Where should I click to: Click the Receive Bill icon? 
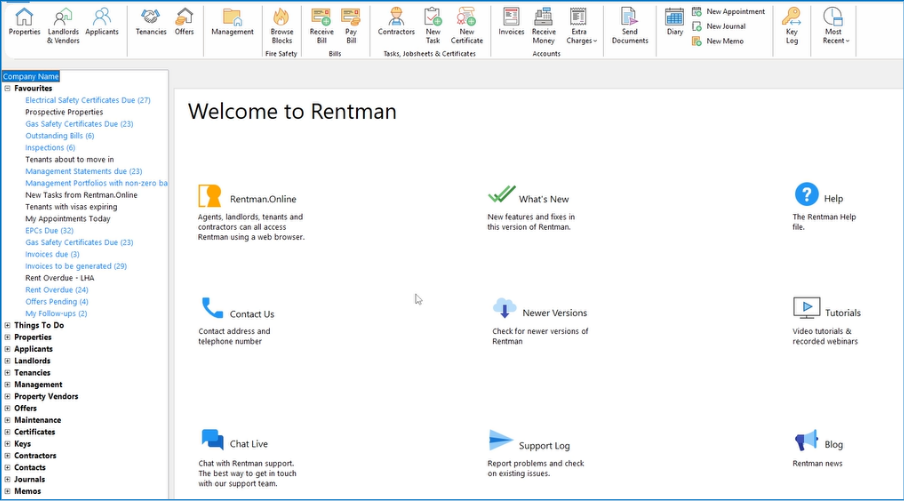tap(321, 26)
